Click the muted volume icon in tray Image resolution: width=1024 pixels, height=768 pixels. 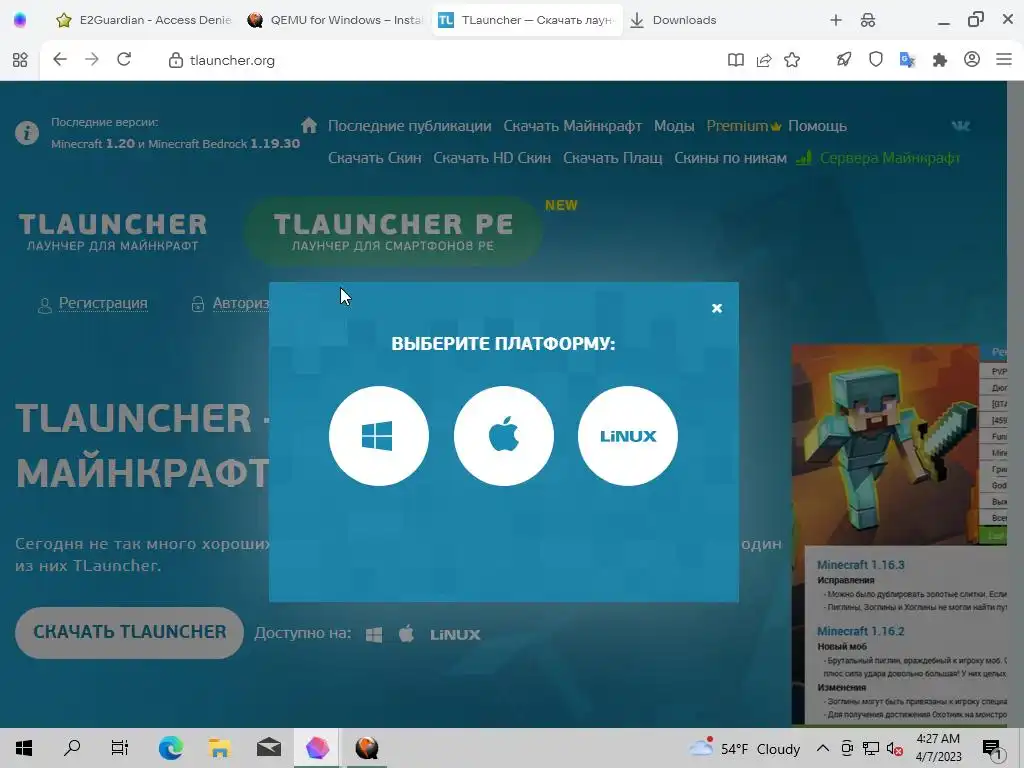coord(895,748)
